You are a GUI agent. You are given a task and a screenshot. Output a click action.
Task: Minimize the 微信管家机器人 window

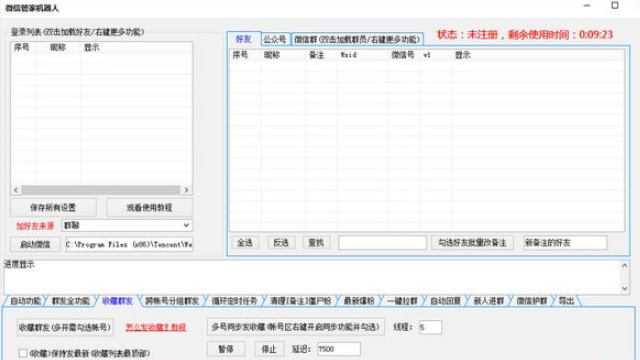[x=587, y=6]
